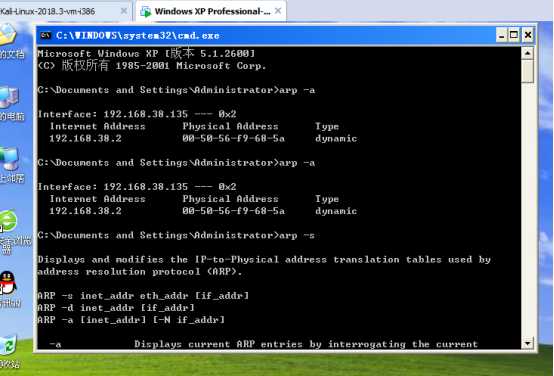Click the 'ARP -s inet_addr eth_addr [if_addr]' line

pos(143,296)
